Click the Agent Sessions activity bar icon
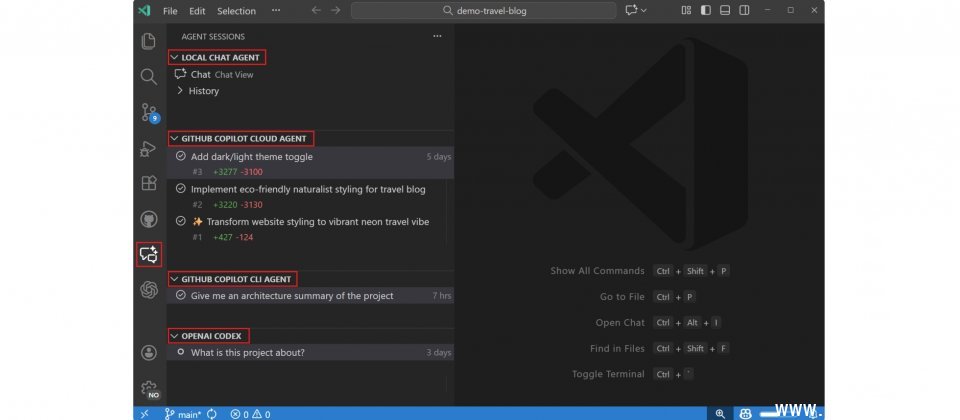The width and height of the screenshot is (960, 420). click(x=149, y=255)
